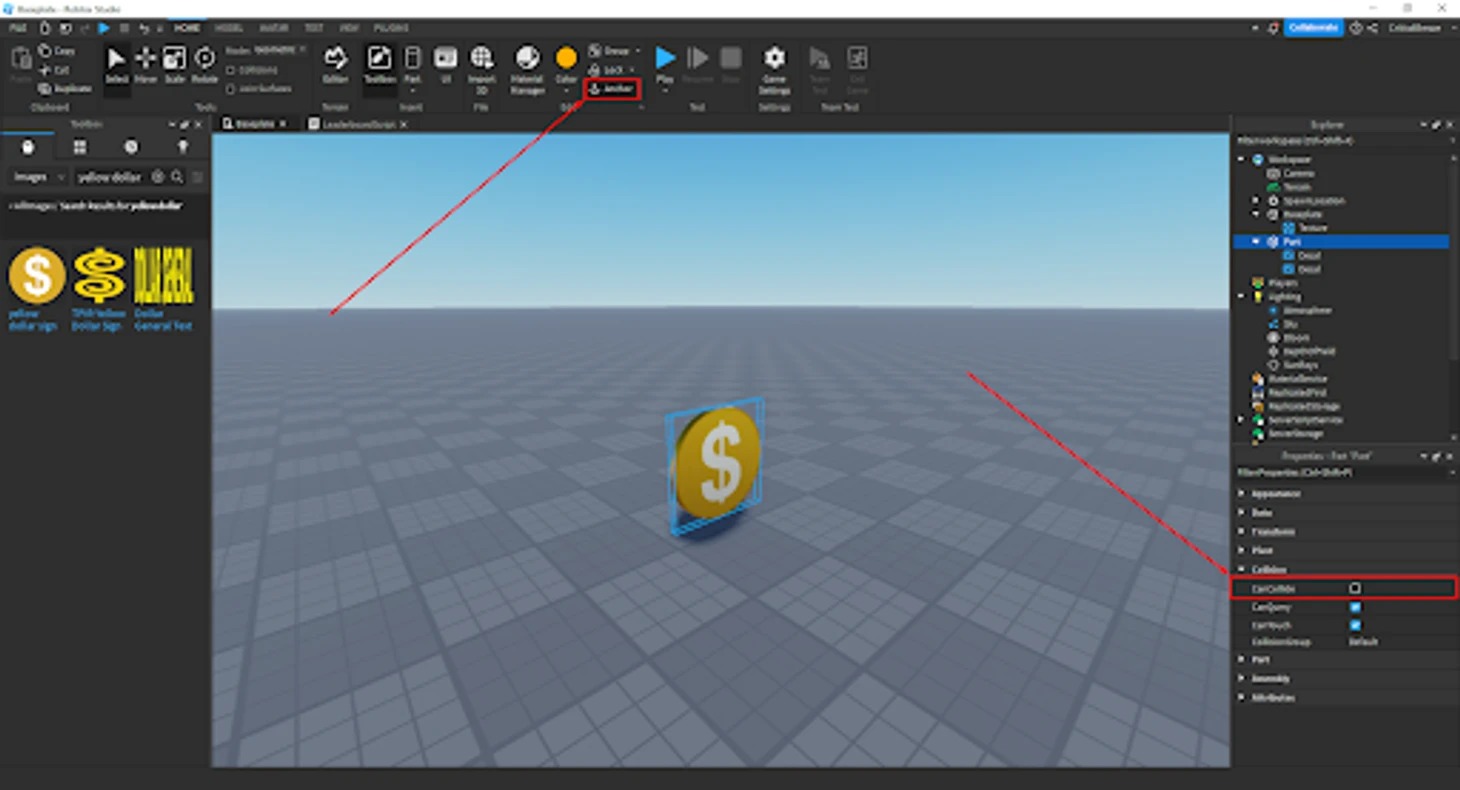Image resolution: width=1460 pixels, height=790 pixels.
Task: Toggle the Anchor button
Action: [612, 89]
